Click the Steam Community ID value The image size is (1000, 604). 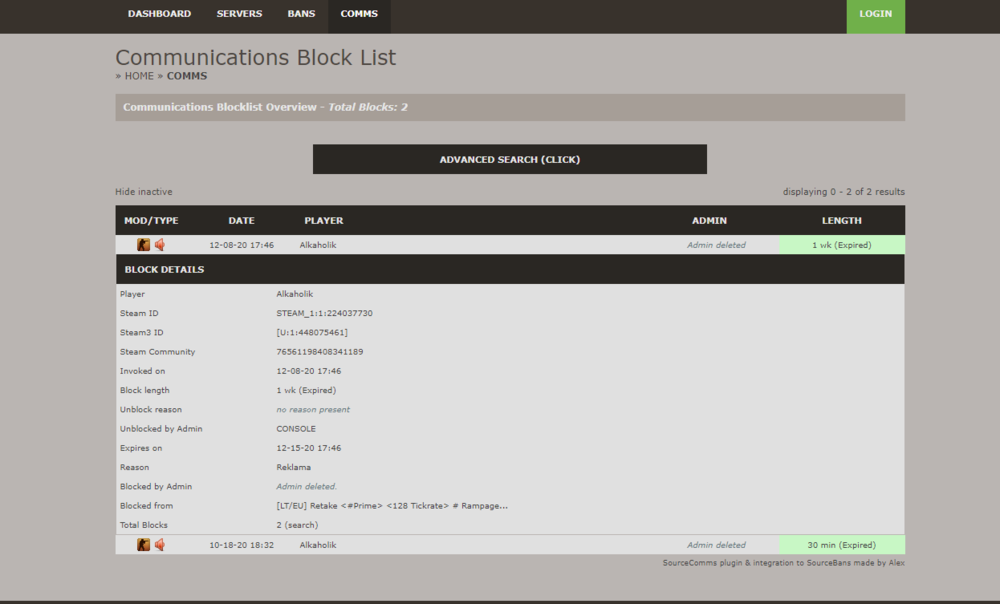point(319,352)
